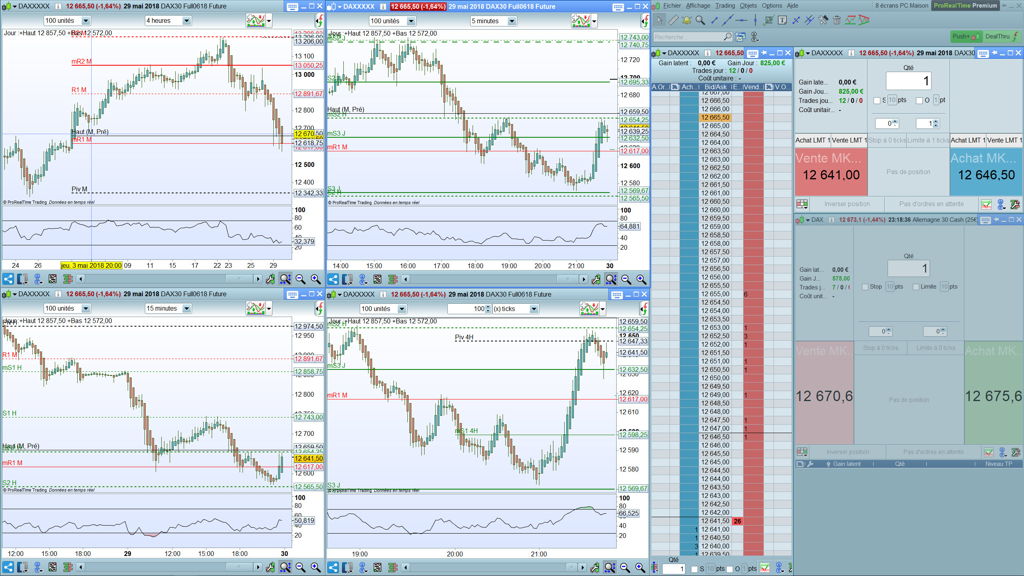Click wrench settings icon under 4 heures chart

[270, 279]
